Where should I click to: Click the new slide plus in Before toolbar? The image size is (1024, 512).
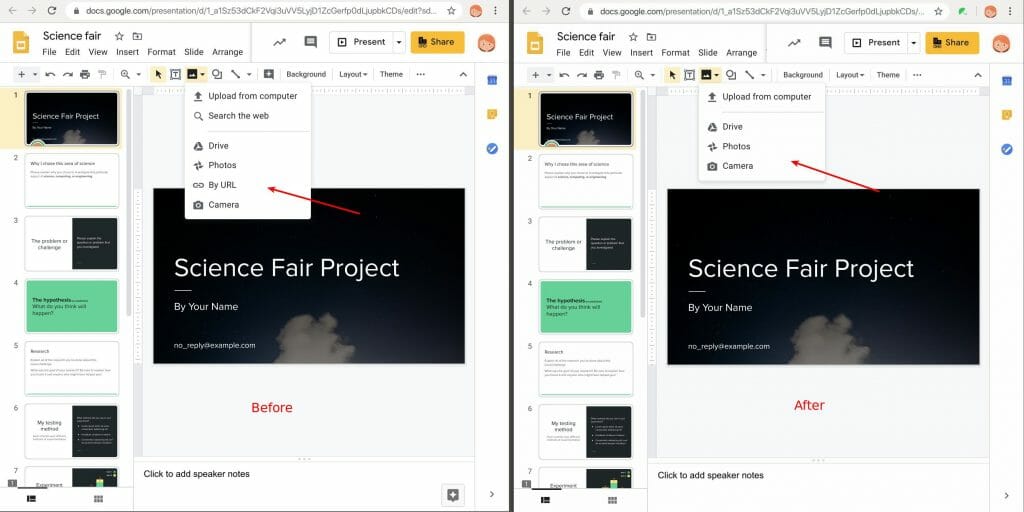[22, 74]
